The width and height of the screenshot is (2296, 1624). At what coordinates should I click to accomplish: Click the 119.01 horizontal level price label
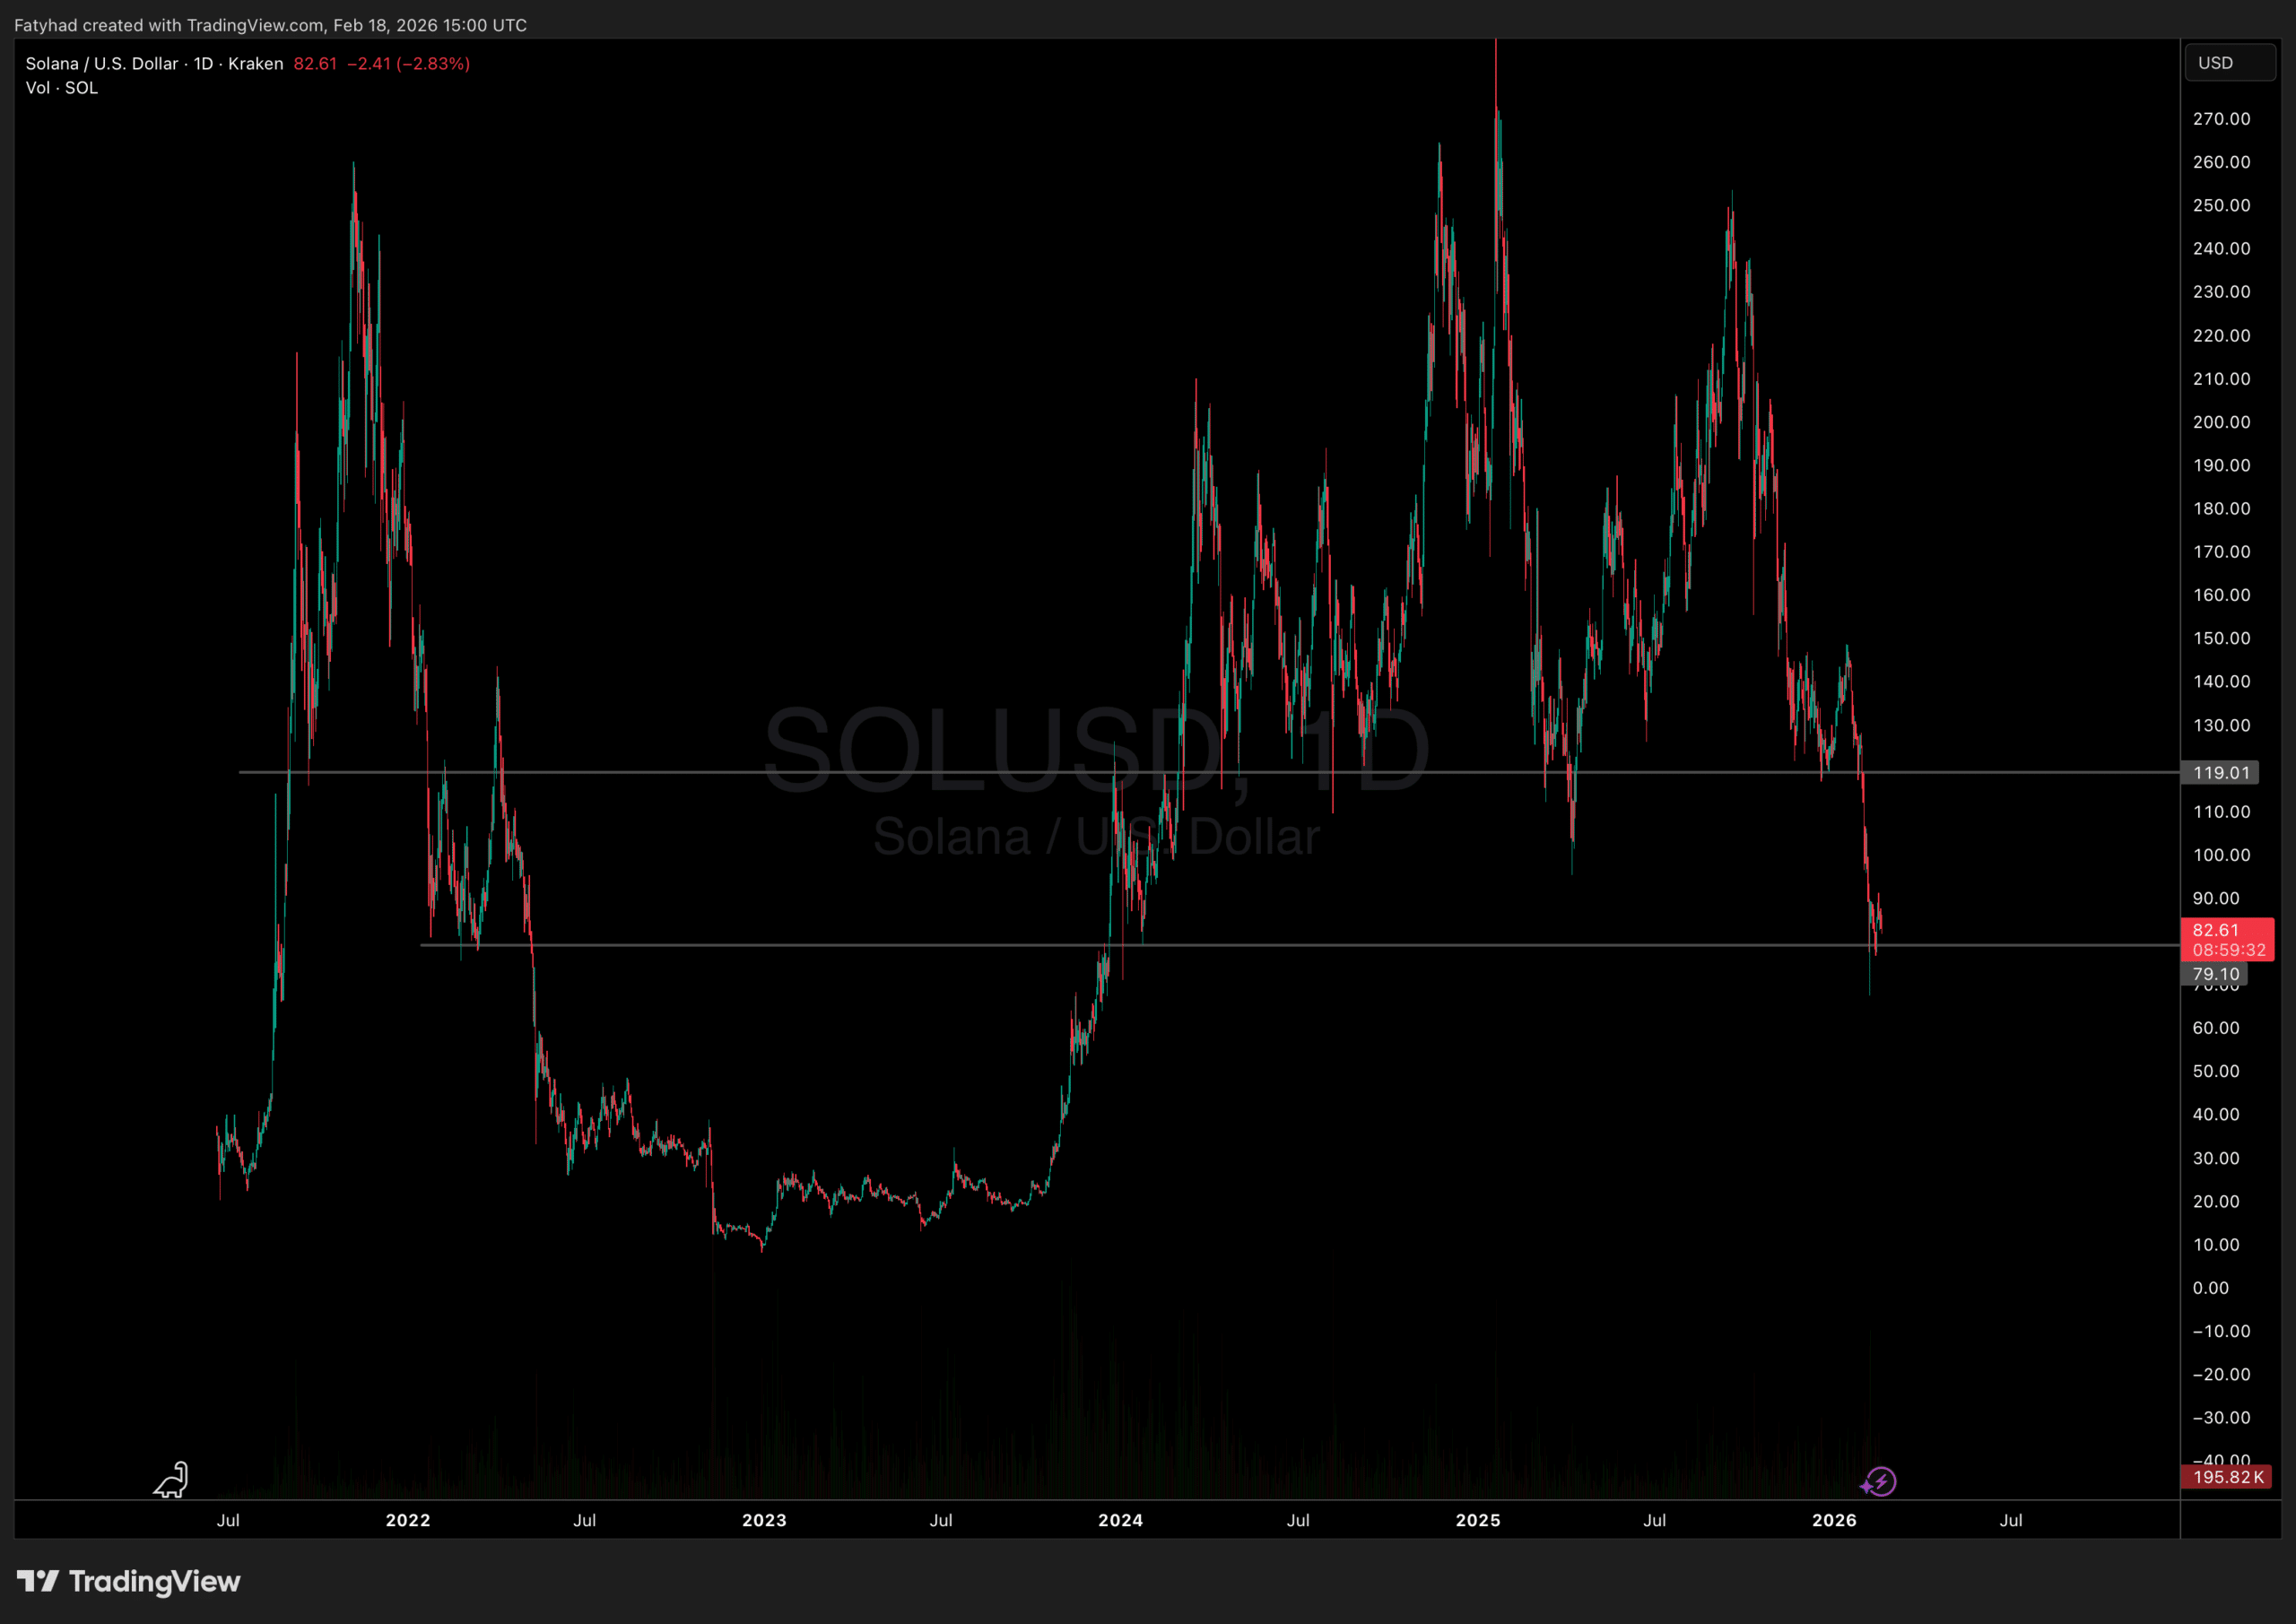[2222, 772]
